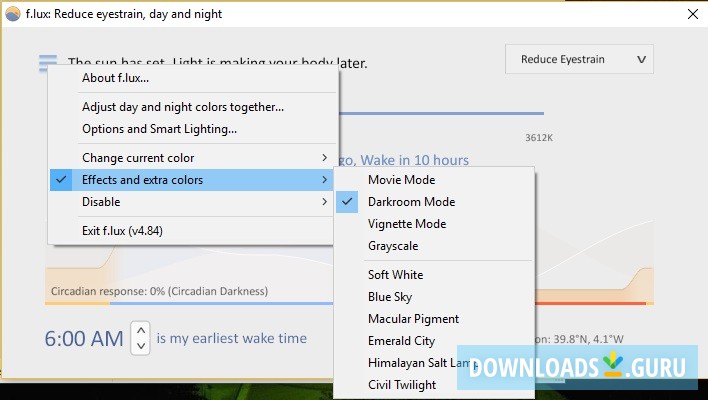Image resolution: width=708 pixels, height=400 pixels.
Task: Open the Reduce Eyestrain preset dropdown
Action: click(579, 59)
